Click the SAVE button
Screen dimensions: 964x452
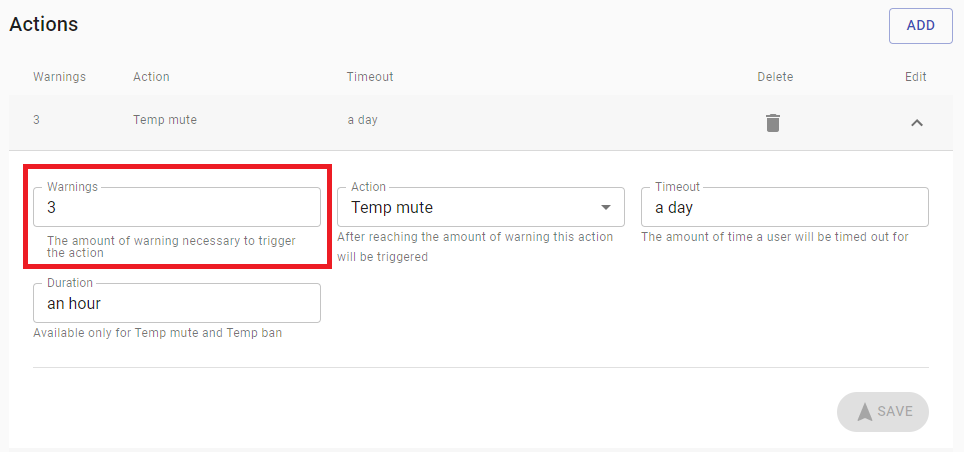[882, 411]
